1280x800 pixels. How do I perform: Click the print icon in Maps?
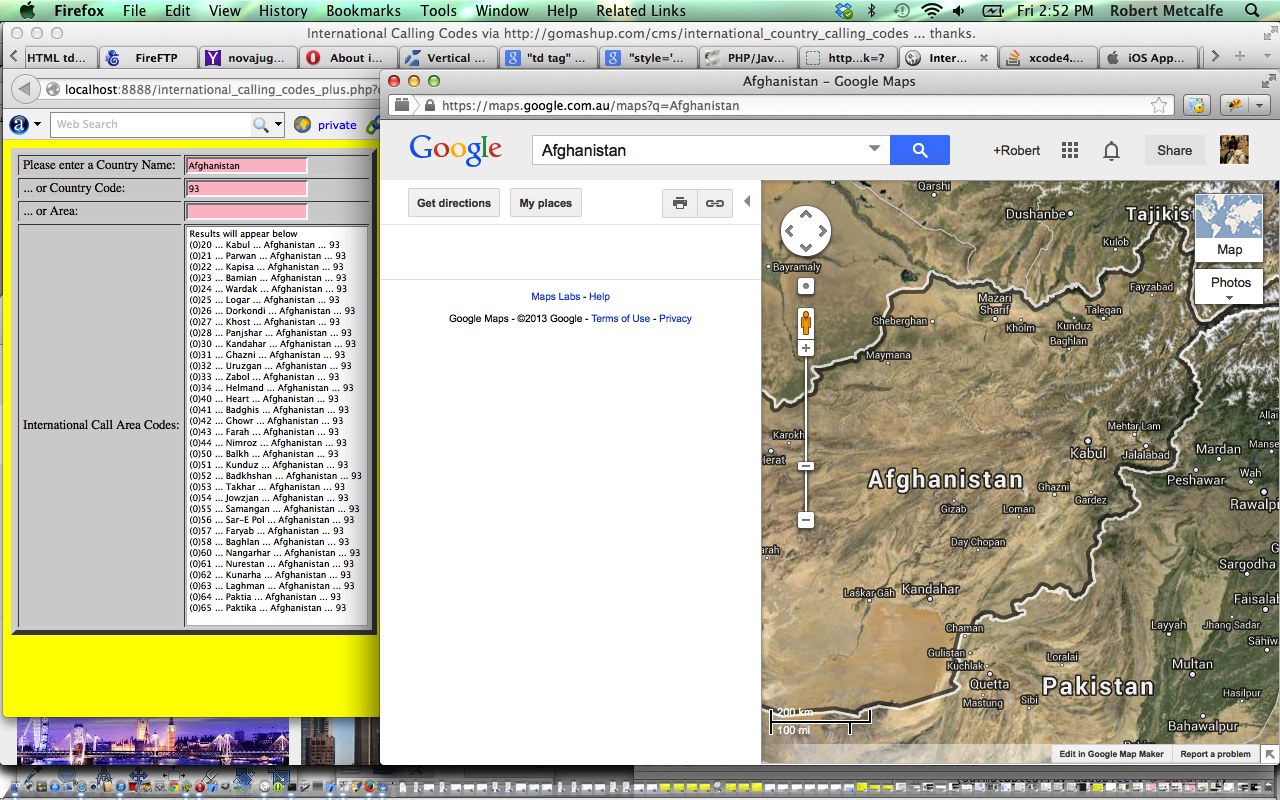tap(680, 203)
